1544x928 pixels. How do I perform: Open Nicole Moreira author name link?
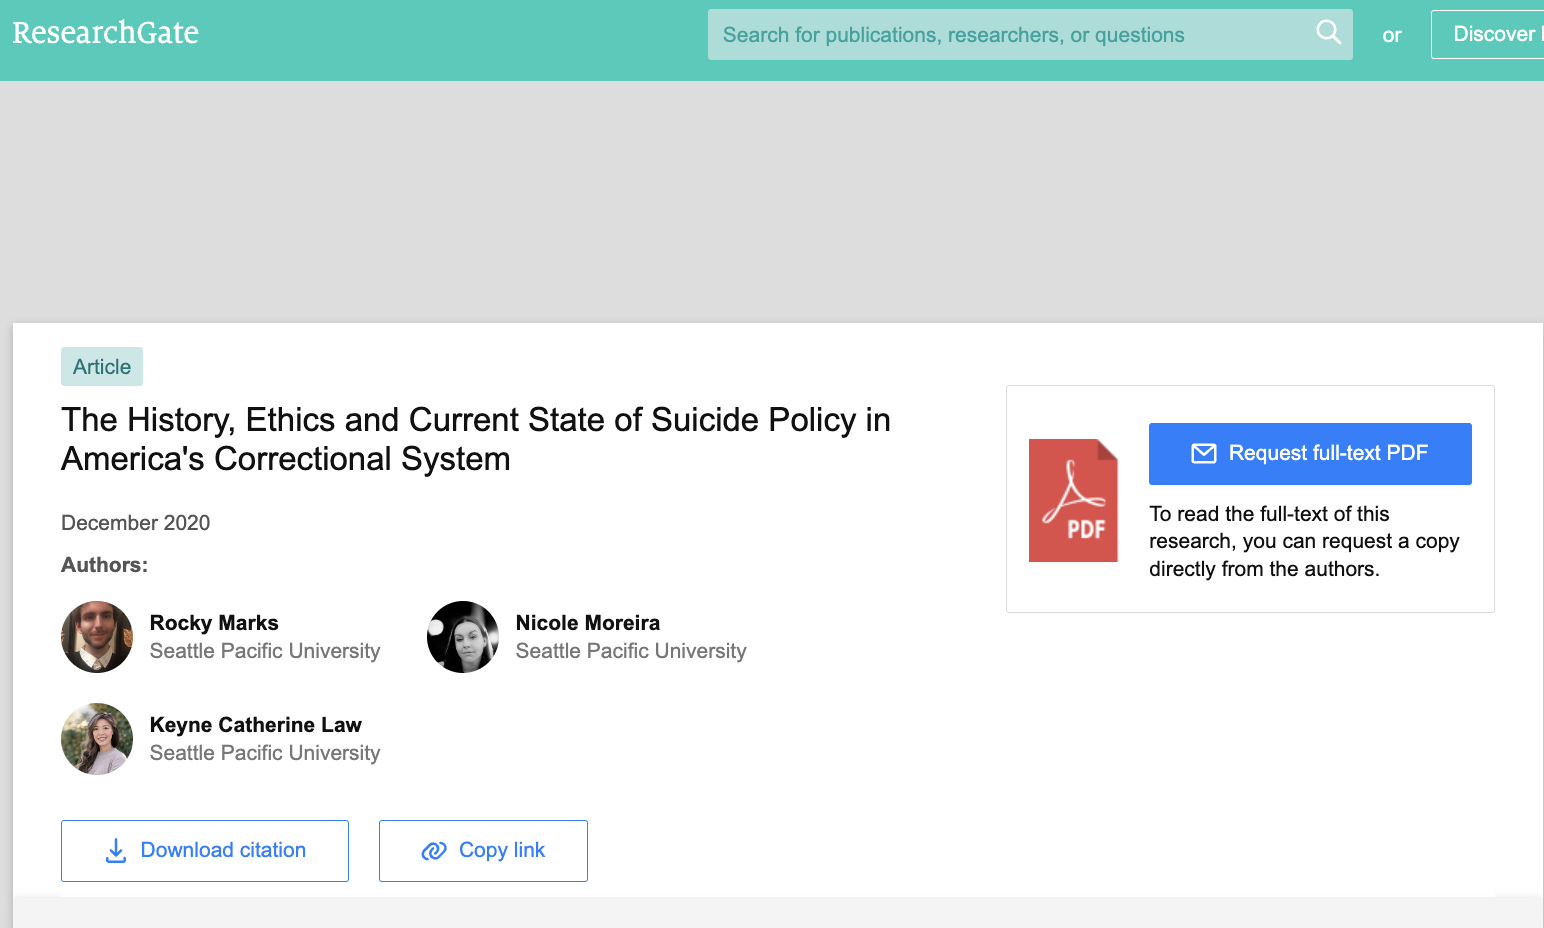pos(588,623)
